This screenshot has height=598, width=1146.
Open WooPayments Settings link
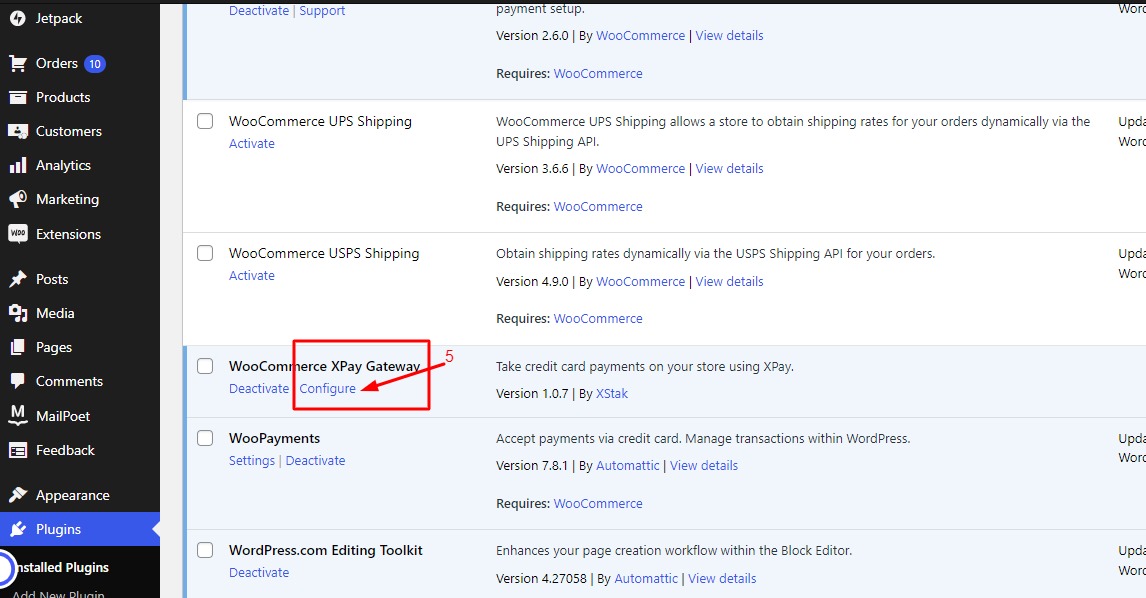(x=251, y=461)
